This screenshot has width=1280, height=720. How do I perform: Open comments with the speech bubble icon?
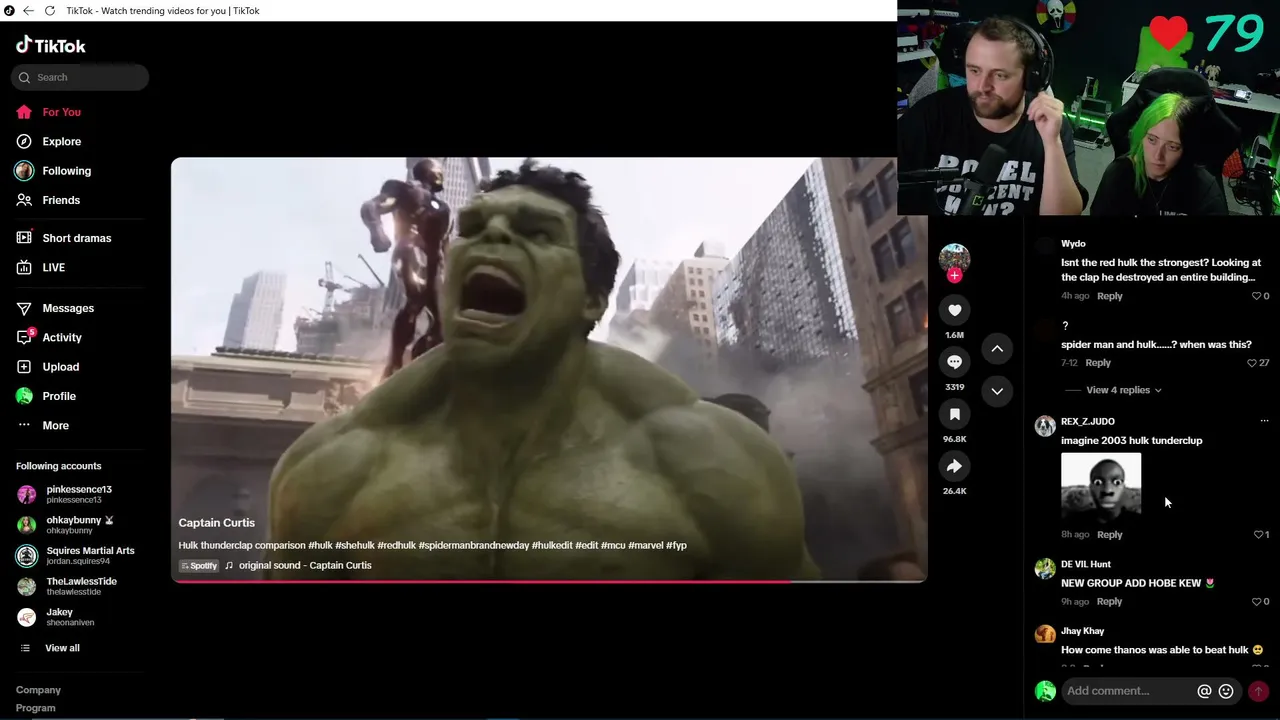(x=954, y=362)
